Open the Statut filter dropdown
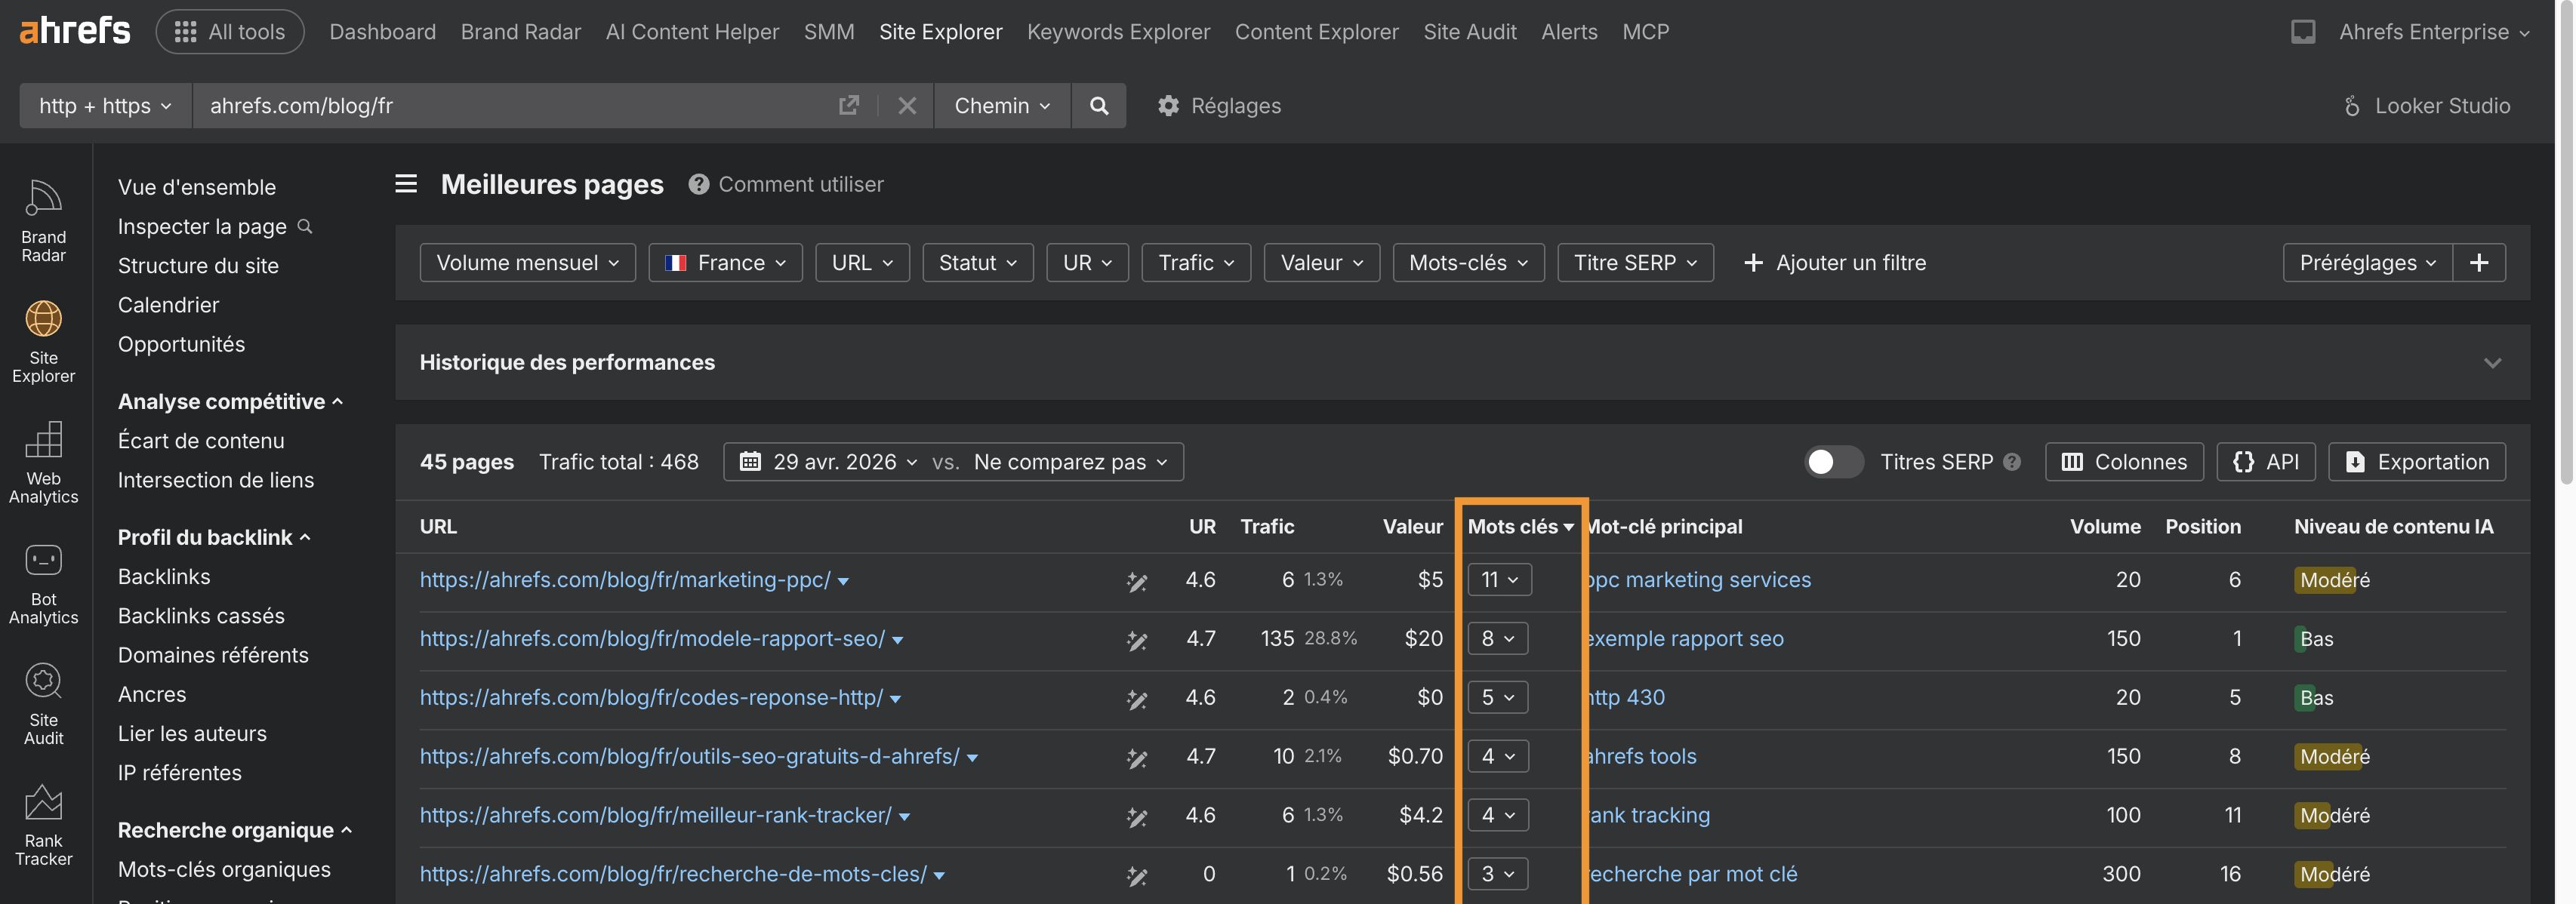Screen dimensions: 2576x904 click(977, 262)
